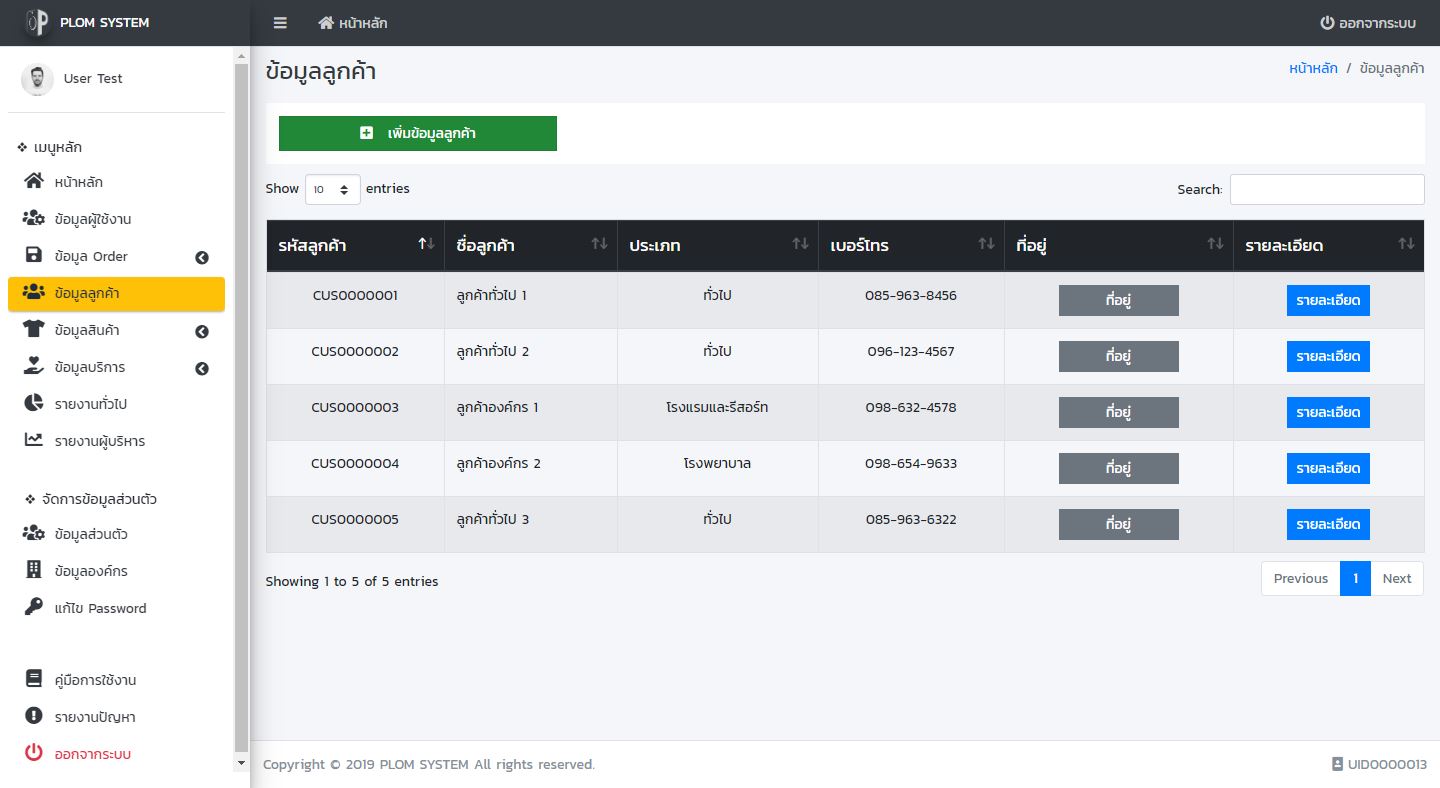Click the home icon beside หน้าหลัก in navbar
This screenshot has width=1440, height=788.
click(x=326, y=23)
